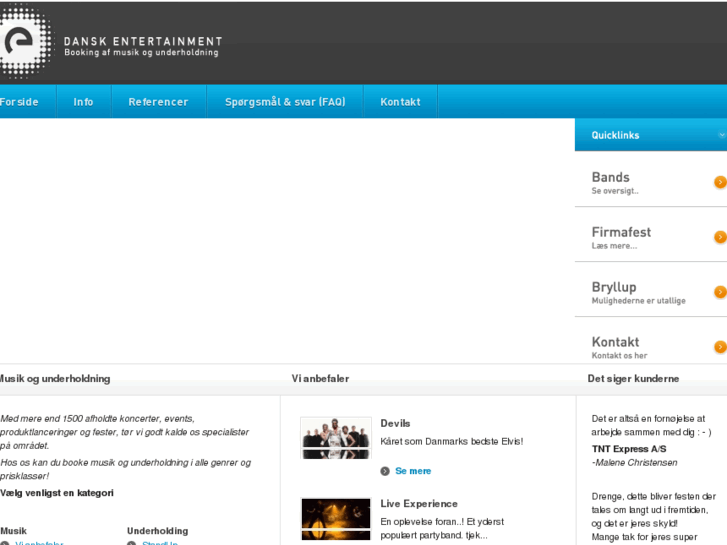Click the orange arrow beside sidebar Kontakt
727x545 pixels.
click(720, 346)
